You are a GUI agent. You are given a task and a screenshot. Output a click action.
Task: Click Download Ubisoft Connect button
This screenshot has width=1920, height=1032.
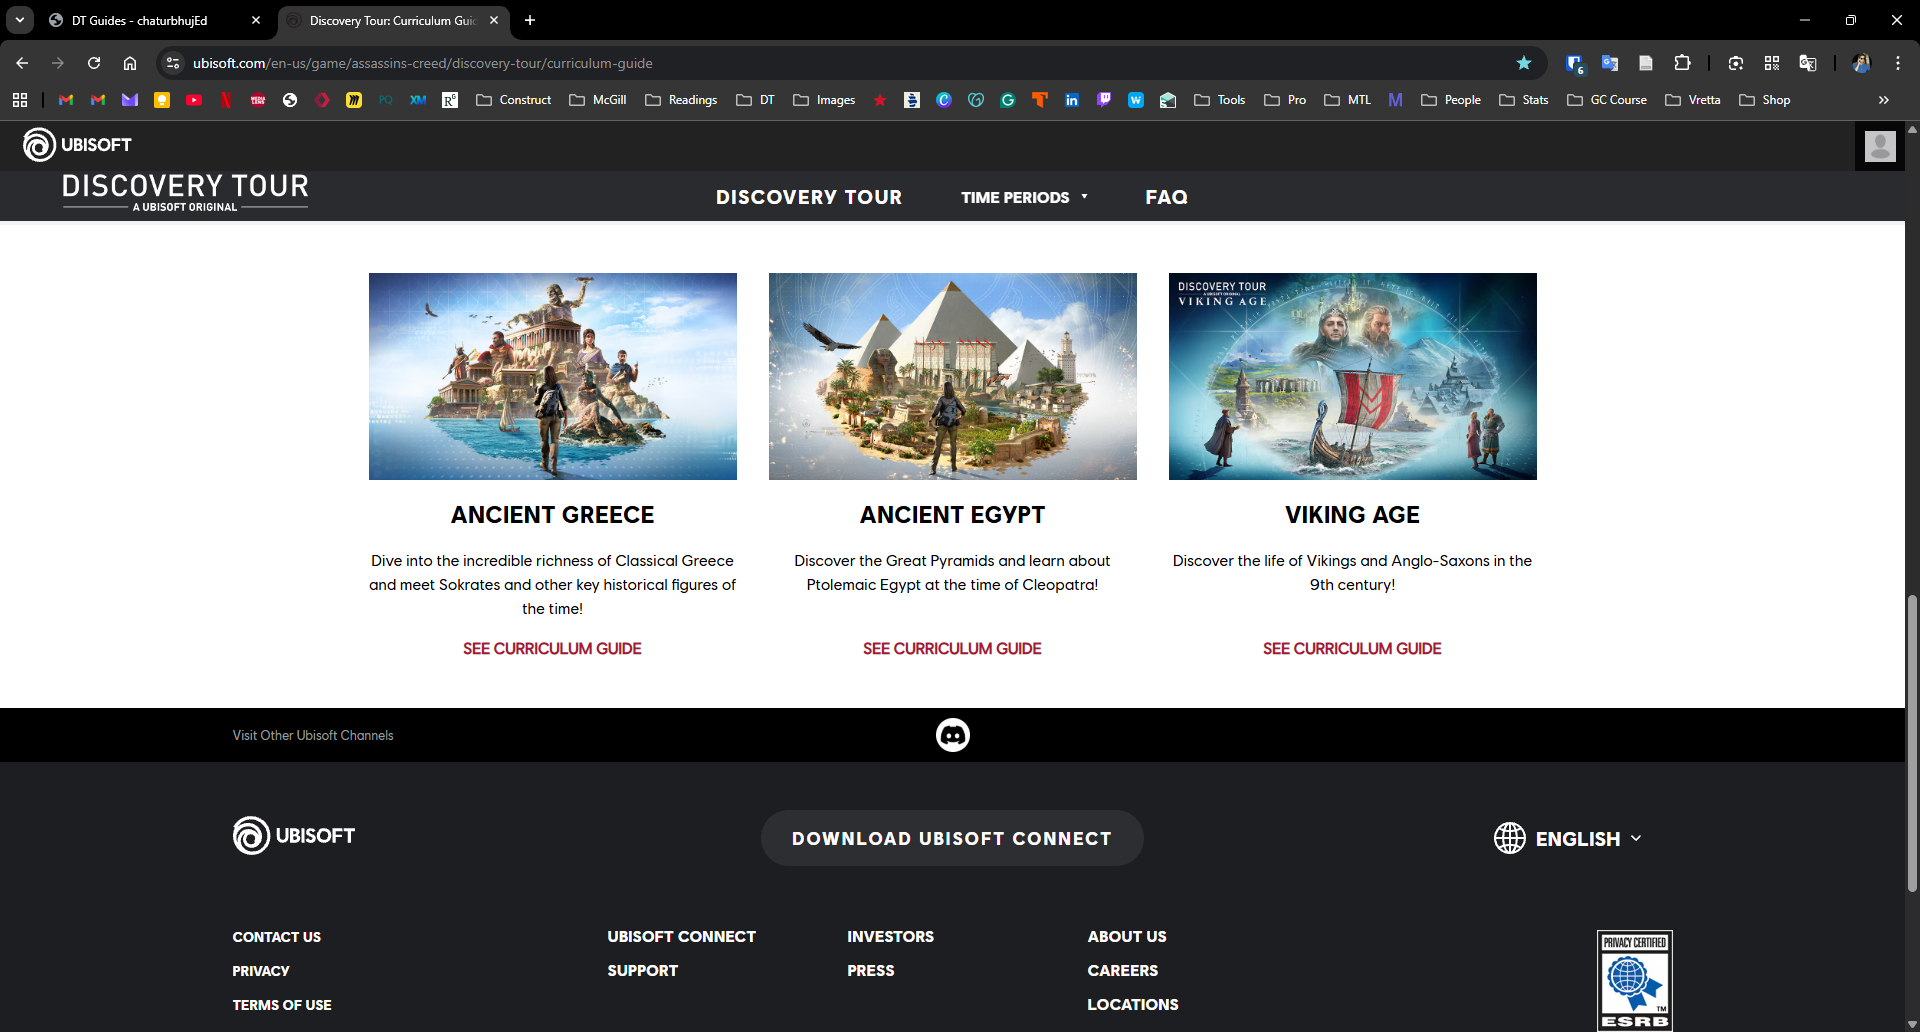(x=952, y=838)
